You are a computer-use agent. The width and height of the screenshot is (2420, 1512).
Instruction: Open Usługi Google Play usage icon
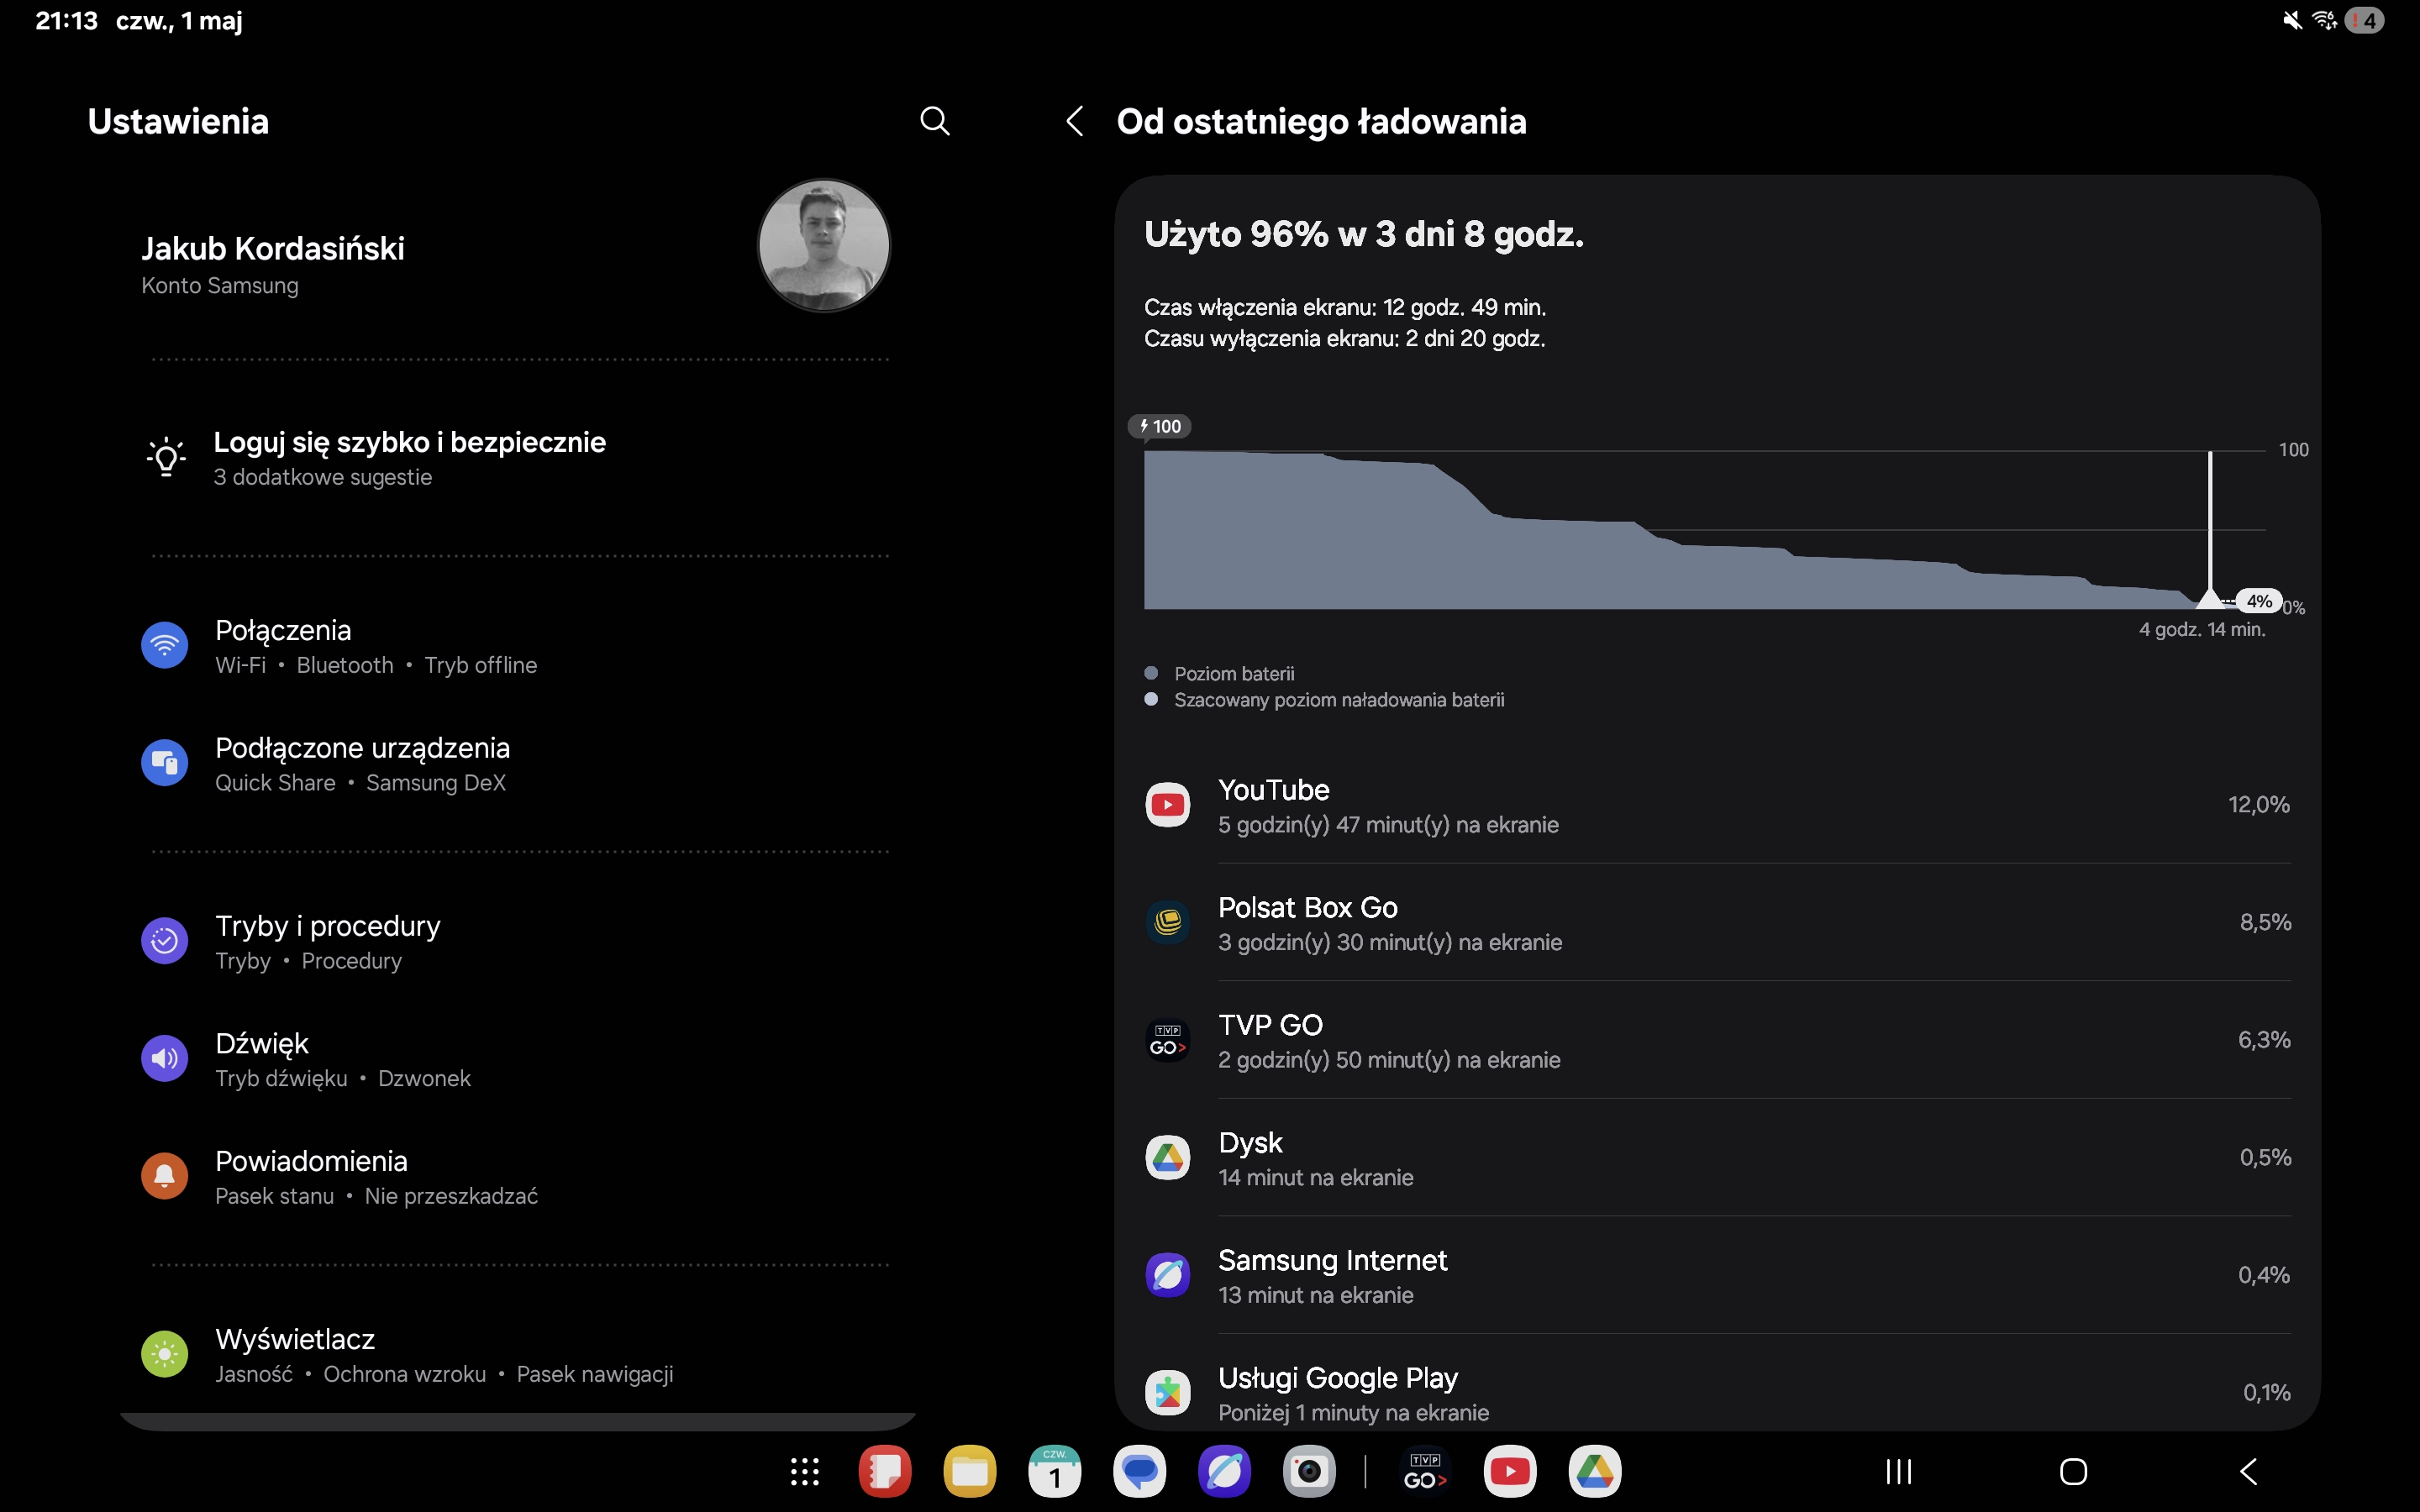[x=1167, y=1393]
